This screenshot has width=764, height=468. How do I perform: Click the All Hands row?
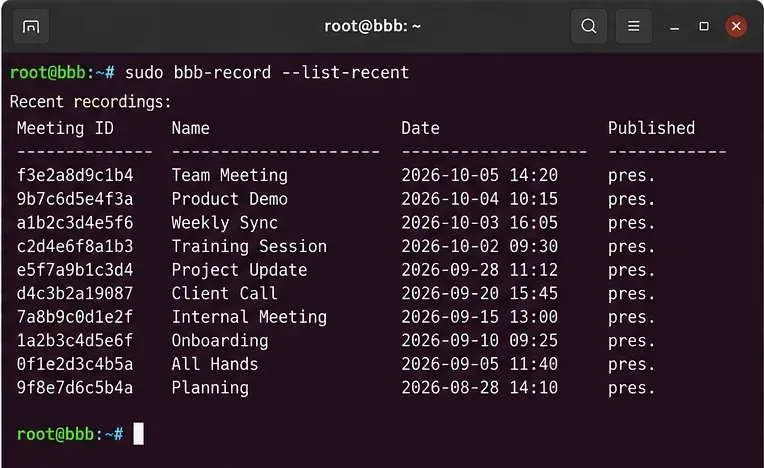[x=336, y=364]
